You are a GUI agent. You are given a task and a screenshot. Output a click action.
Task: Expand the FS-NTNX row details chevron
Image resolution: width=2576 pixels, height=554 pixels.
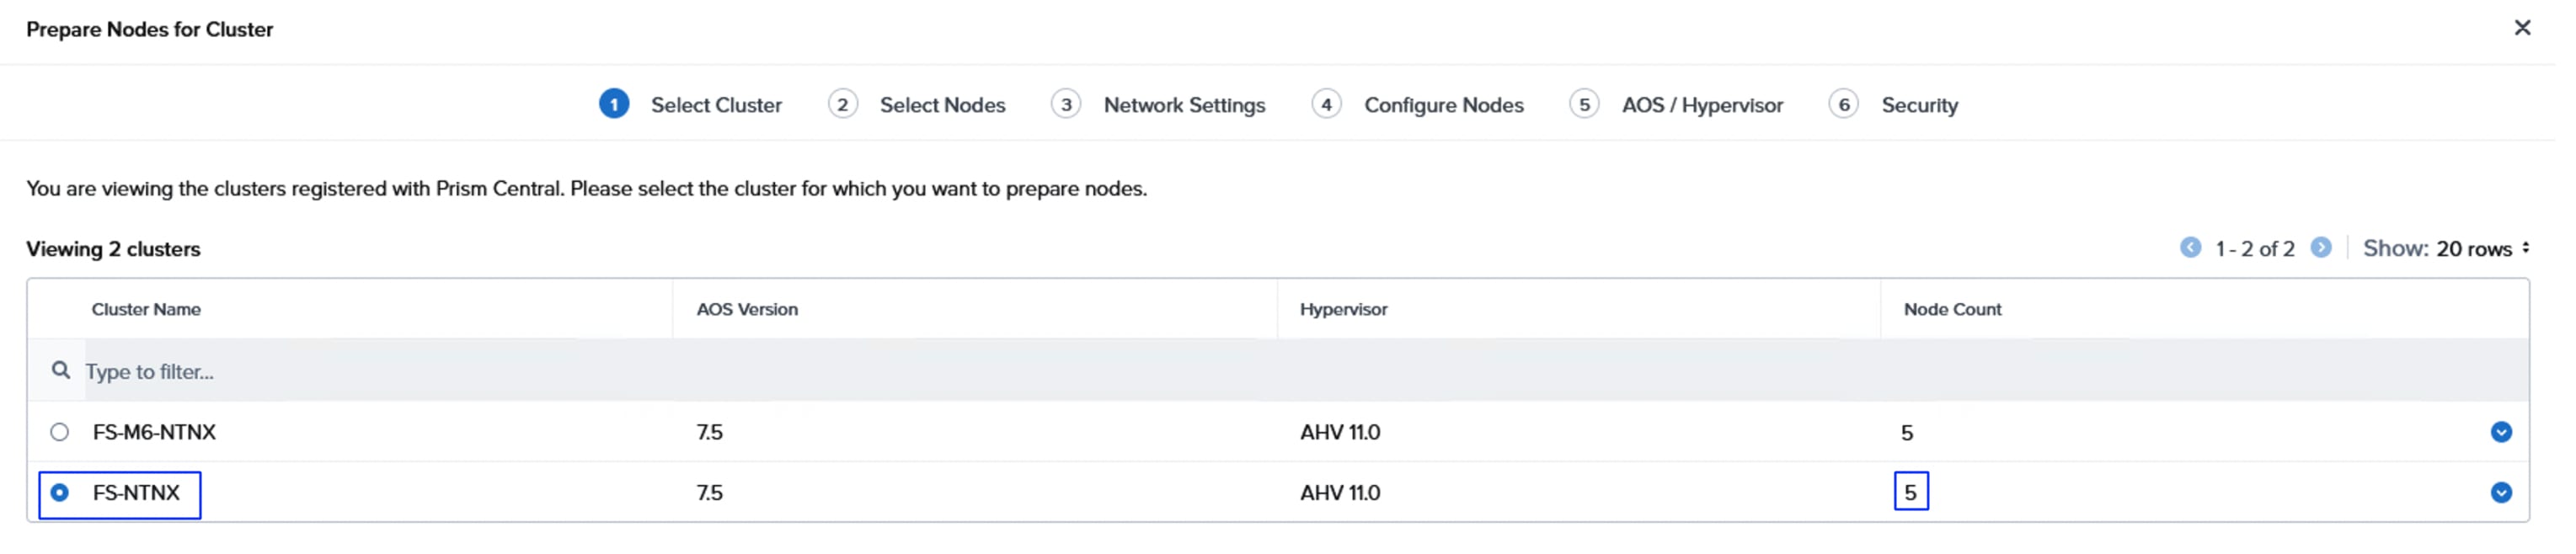2501,493
